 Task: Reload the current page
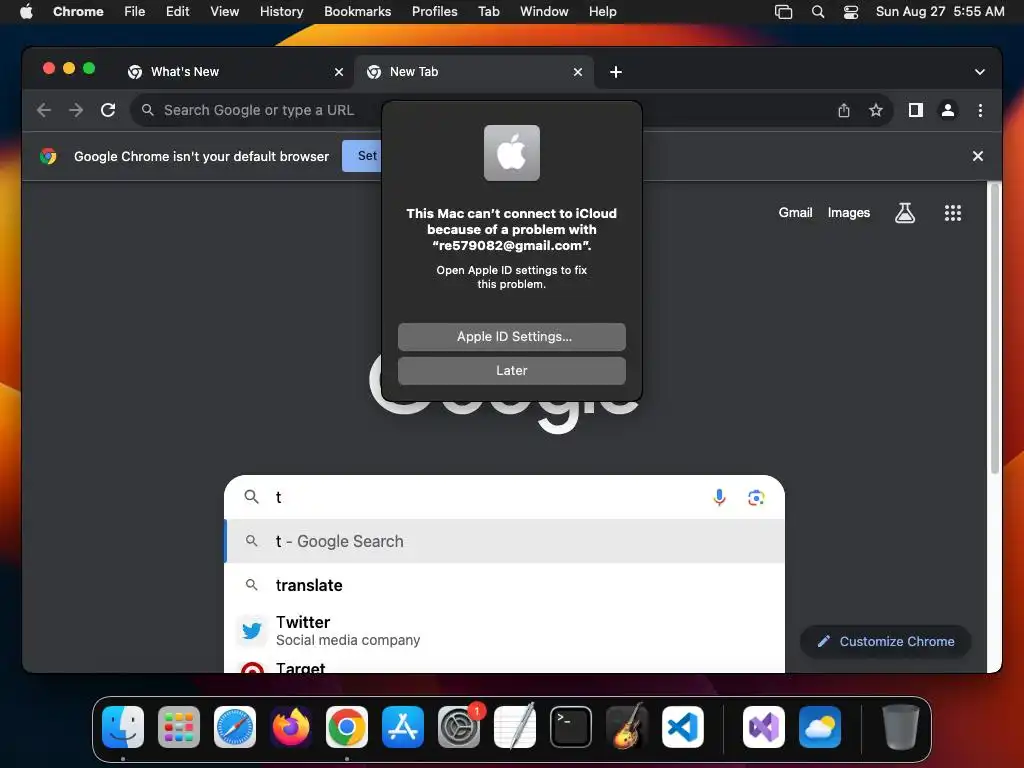[108, 110]
